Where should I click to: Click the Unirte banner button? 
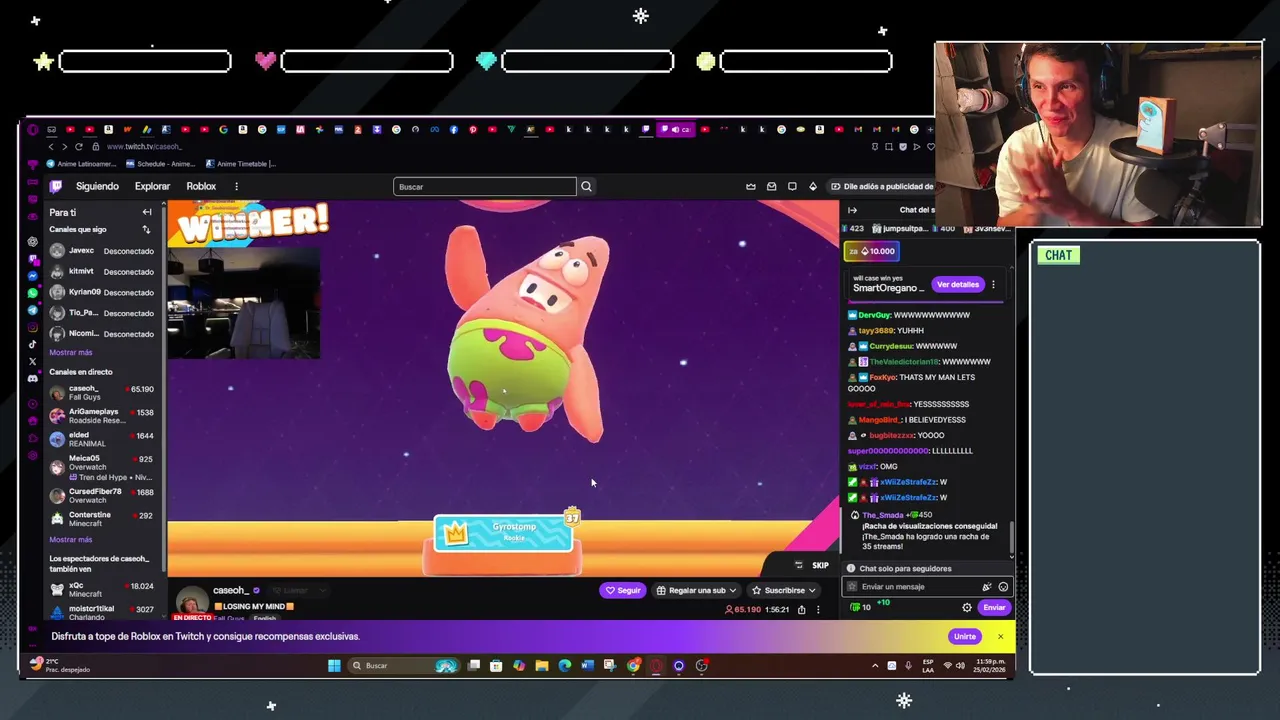point(964,636)
